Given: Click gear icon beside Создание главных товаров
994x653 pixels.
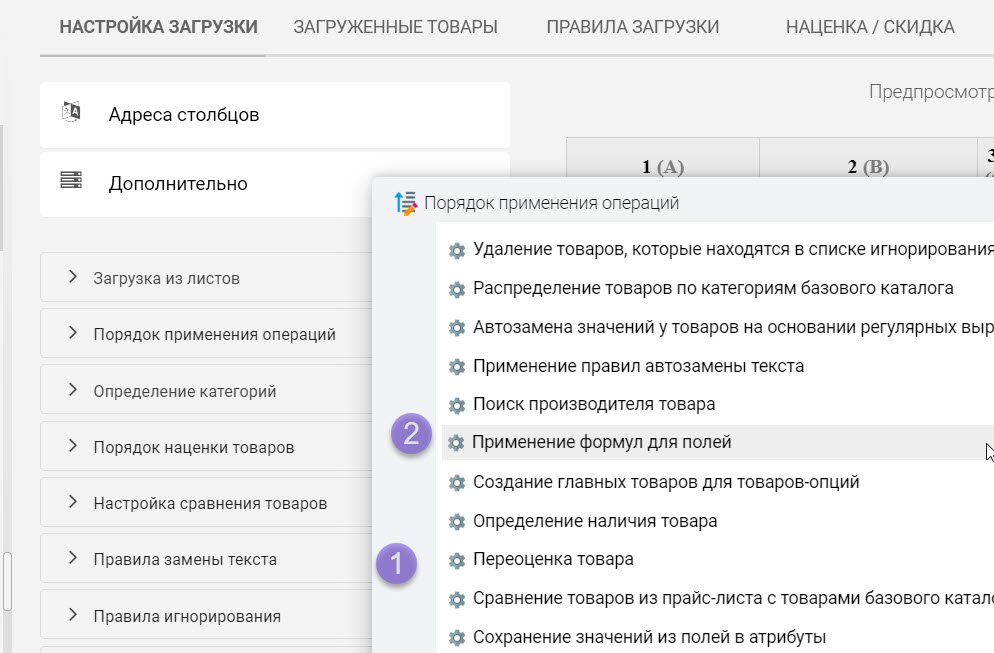Looking at the screenshot, I should (x=456, y=483).
